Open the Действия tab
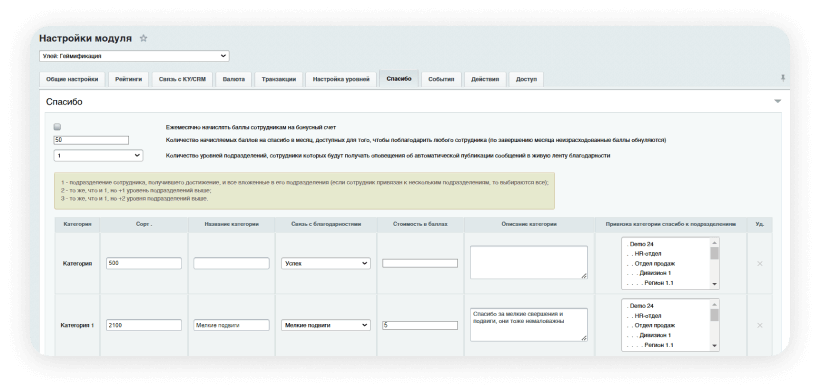Image resolution: width=820 pixels, height=390 pixels. [485, 79]
